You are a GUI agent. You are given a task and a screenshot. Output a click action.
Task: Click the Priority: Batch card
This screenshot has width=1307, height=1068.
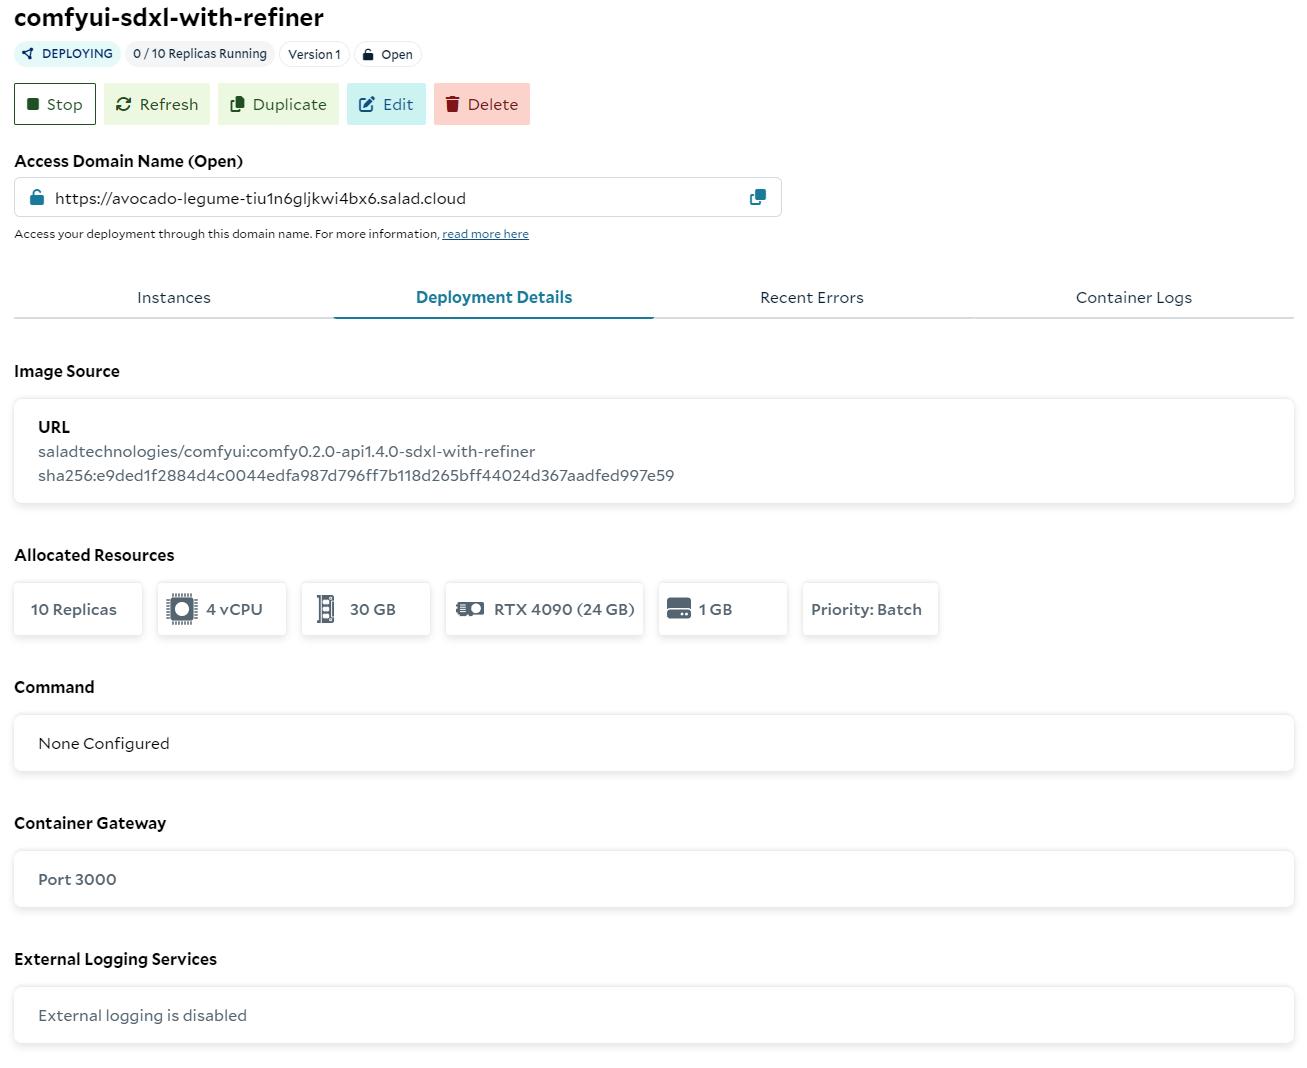click(870, 609)
